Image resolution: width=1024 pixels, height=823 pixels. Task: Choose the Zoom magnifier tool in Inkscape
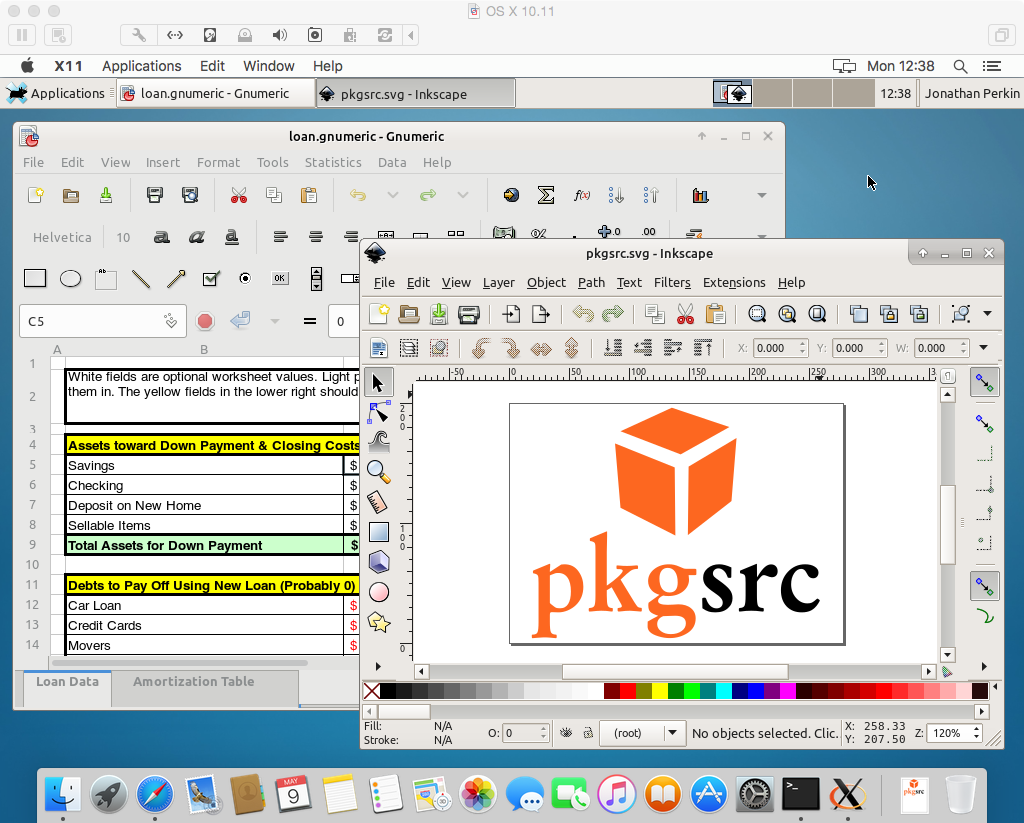(x=378, y=469)
